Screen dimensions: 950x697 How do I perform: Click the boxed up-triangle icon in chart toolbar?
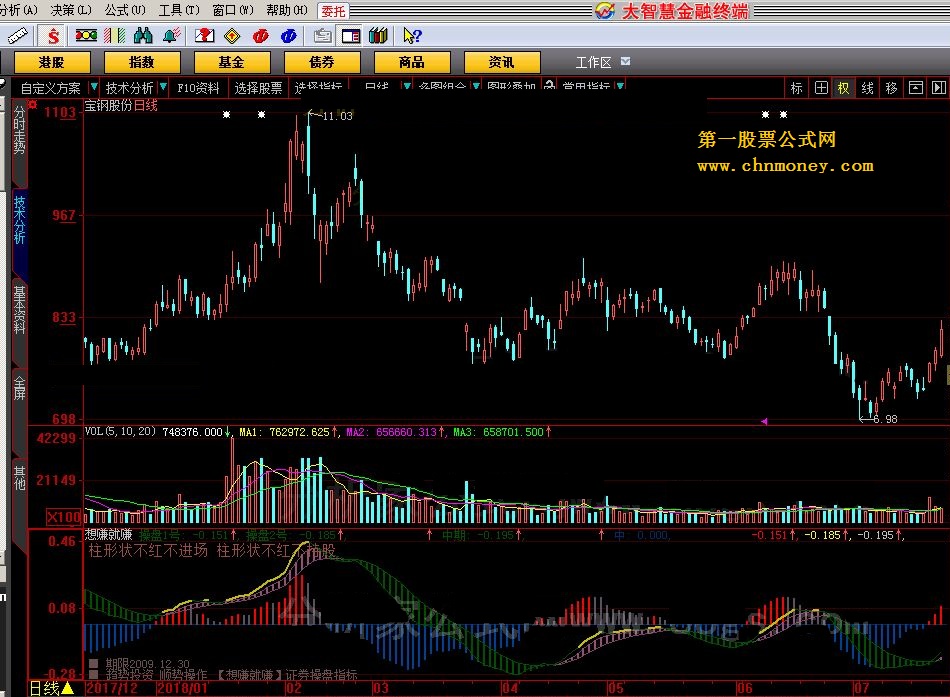click(x=915, y=88)
